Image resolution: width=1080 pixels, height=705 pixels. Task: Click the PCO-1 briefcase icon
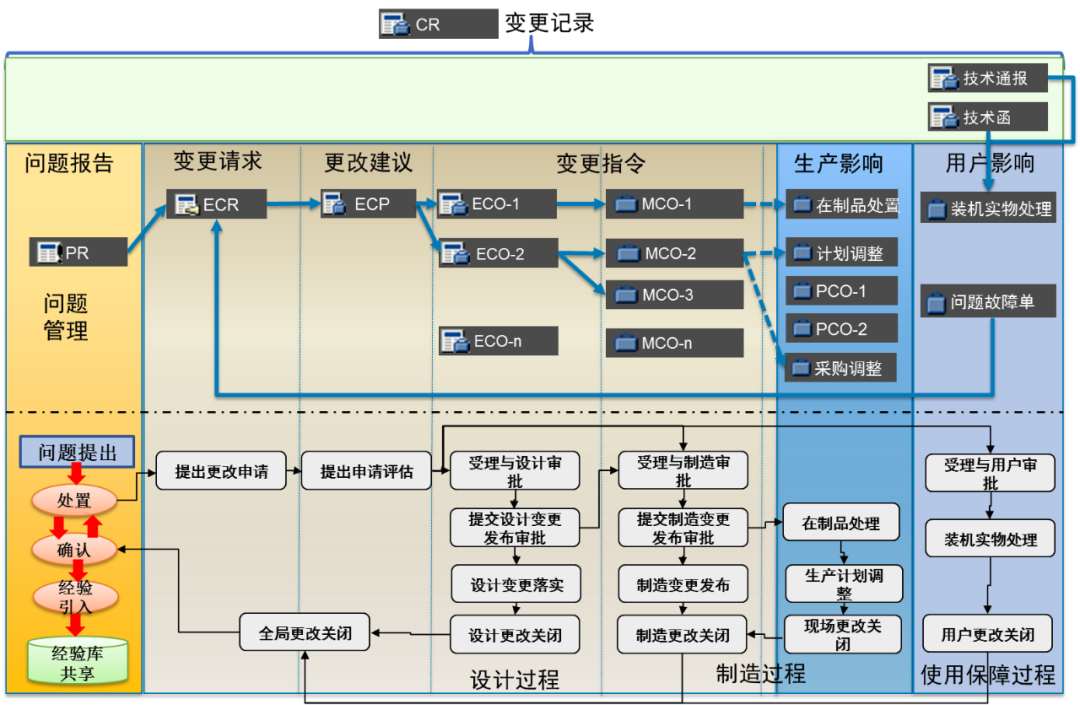802,291
